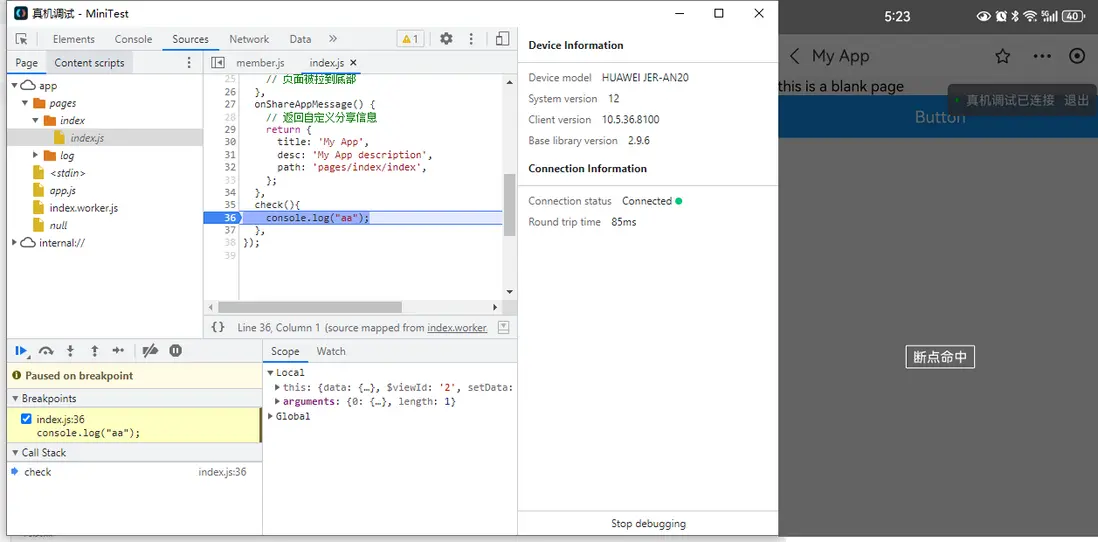Click the Step over next function icon
1098x542 pixels.
(x=46, y=351)
